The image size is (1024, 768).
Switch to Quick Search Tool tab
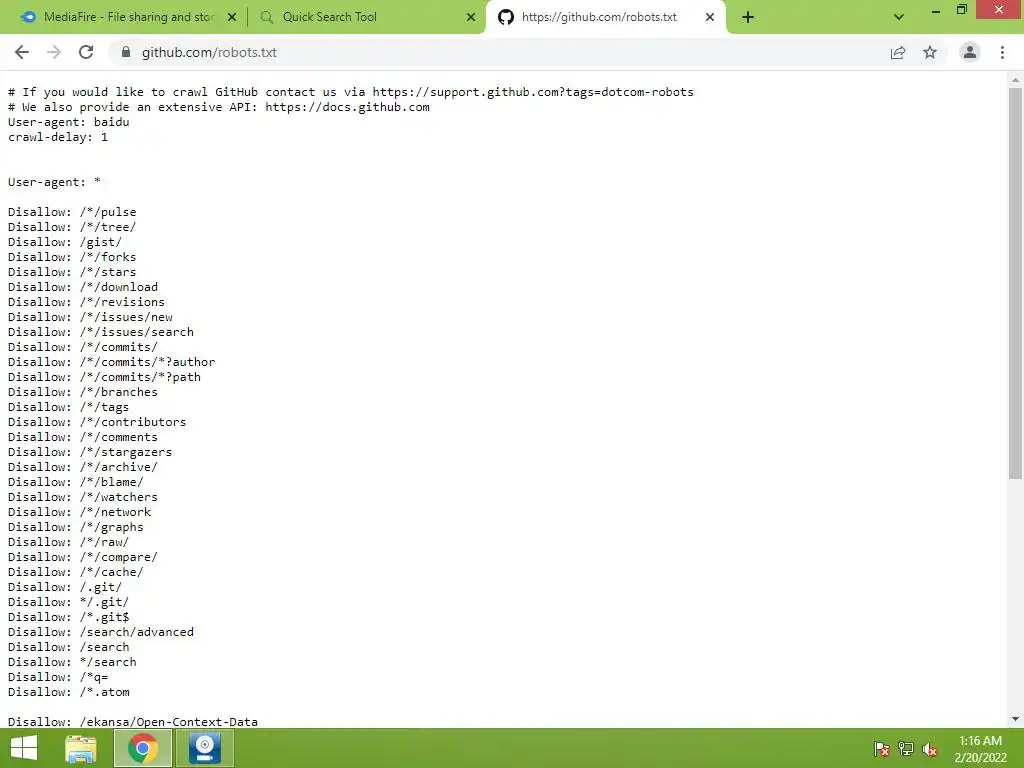tap(366, 17)
